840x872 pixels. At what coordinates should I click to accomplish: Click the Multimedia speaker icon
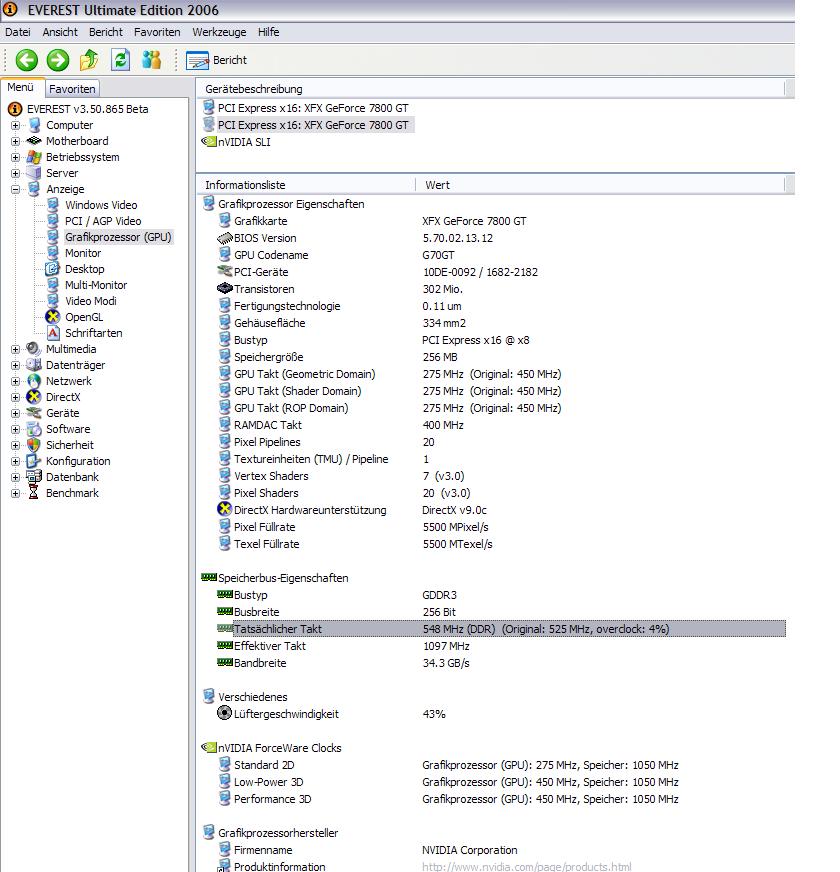(33, 349)
